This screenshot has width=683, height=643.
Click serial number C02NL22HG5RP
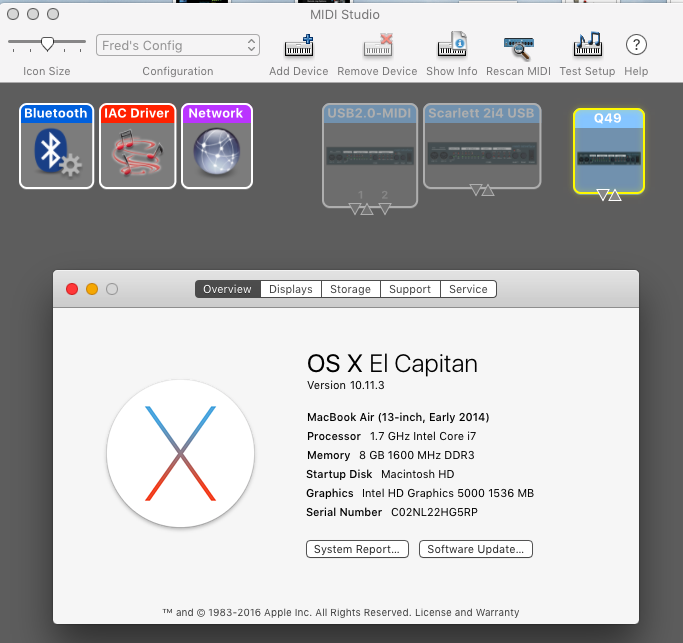point(434,512)
